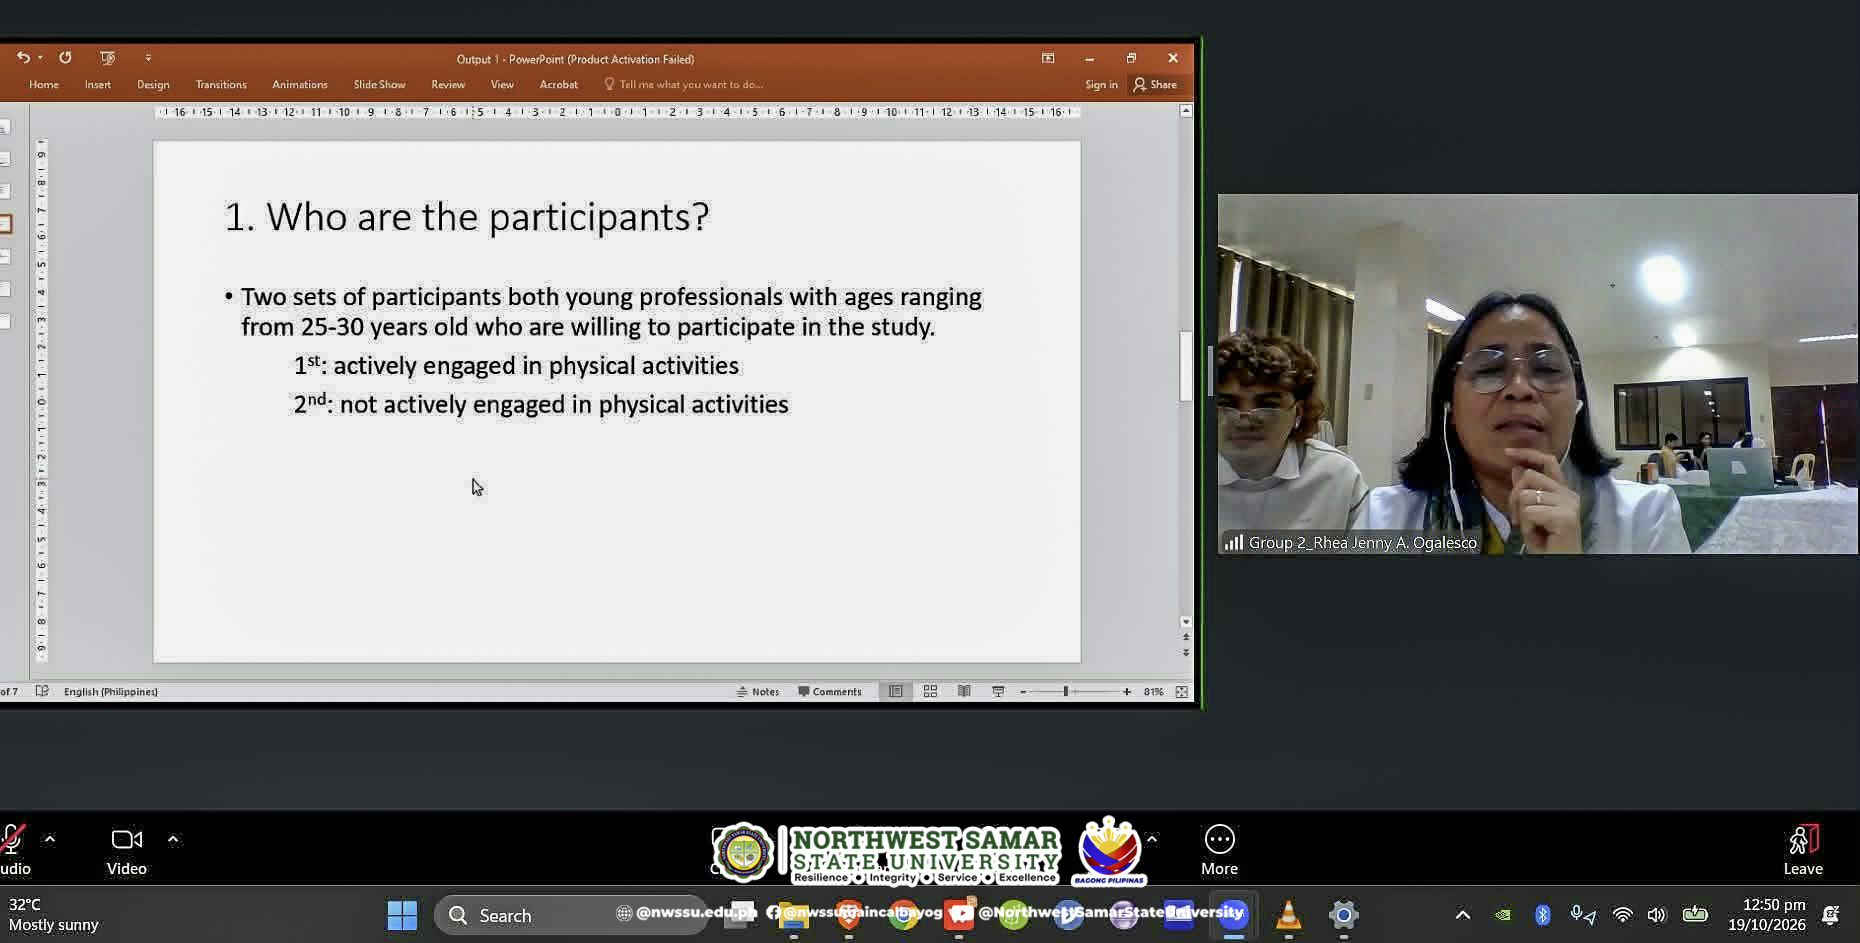This screenshot has height=943, width=1860.
Task: Click the Share button in PowerPoint
Action: point(1155,85)
